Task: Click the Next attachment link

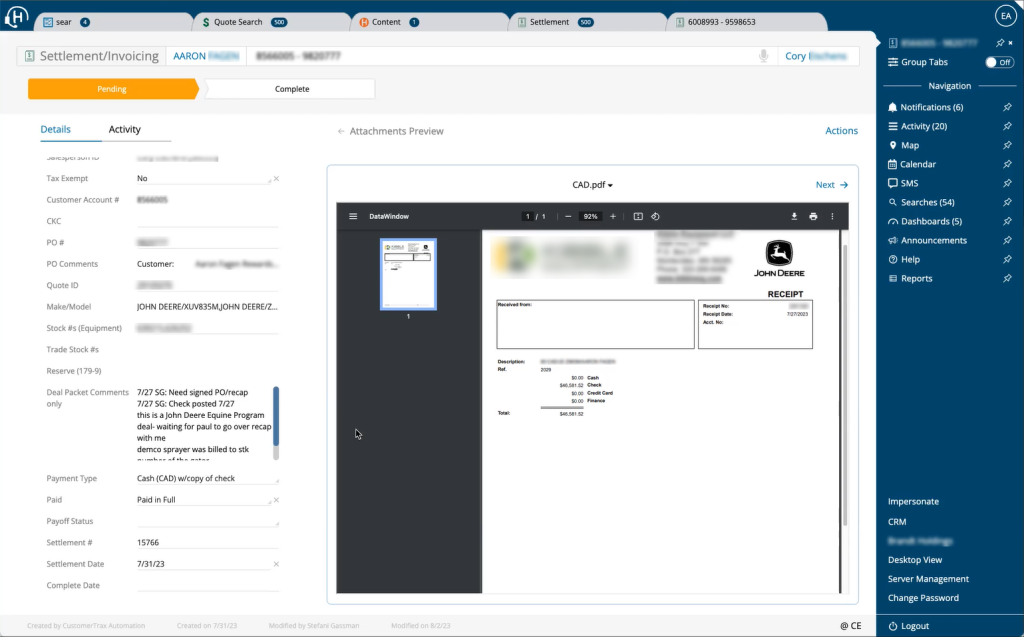Action: [x=831, y=185]
